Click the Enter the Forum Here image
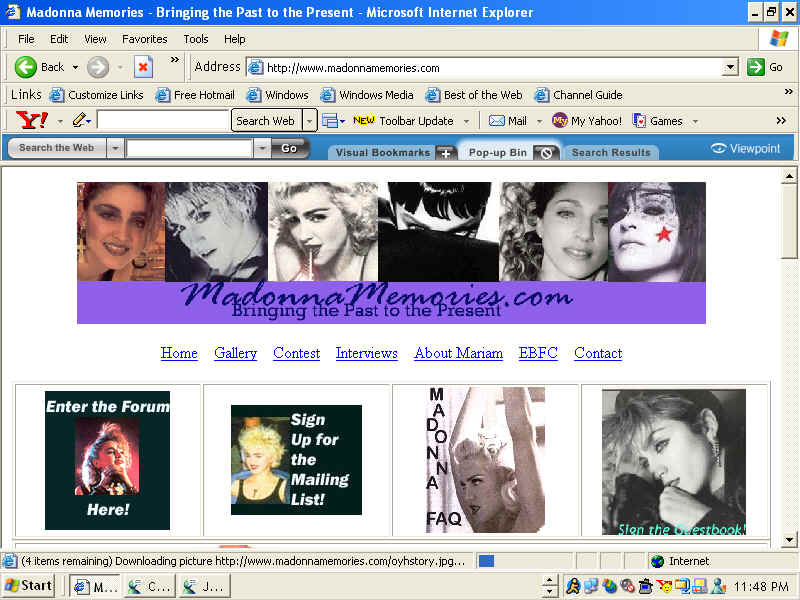This screenshot has height=600, width=800. tap(107, 460)
